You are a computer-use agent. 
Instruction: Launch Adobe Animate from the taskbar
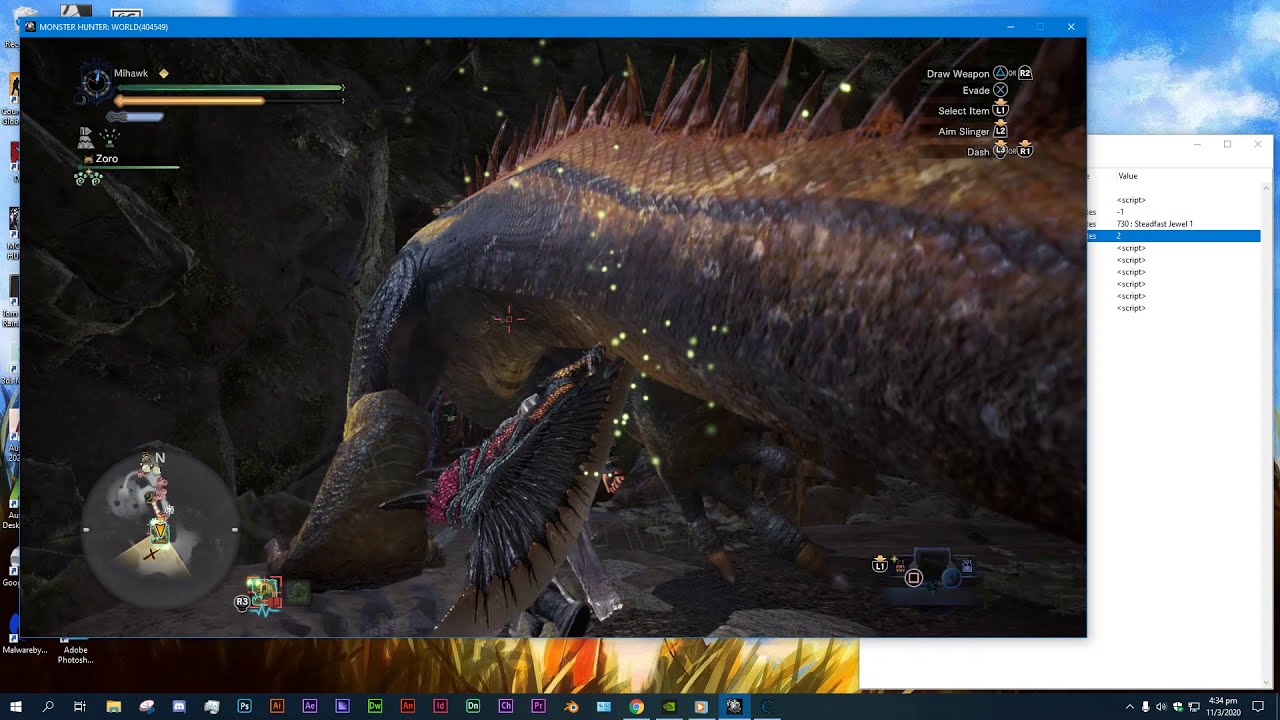(x=407, y=706)
